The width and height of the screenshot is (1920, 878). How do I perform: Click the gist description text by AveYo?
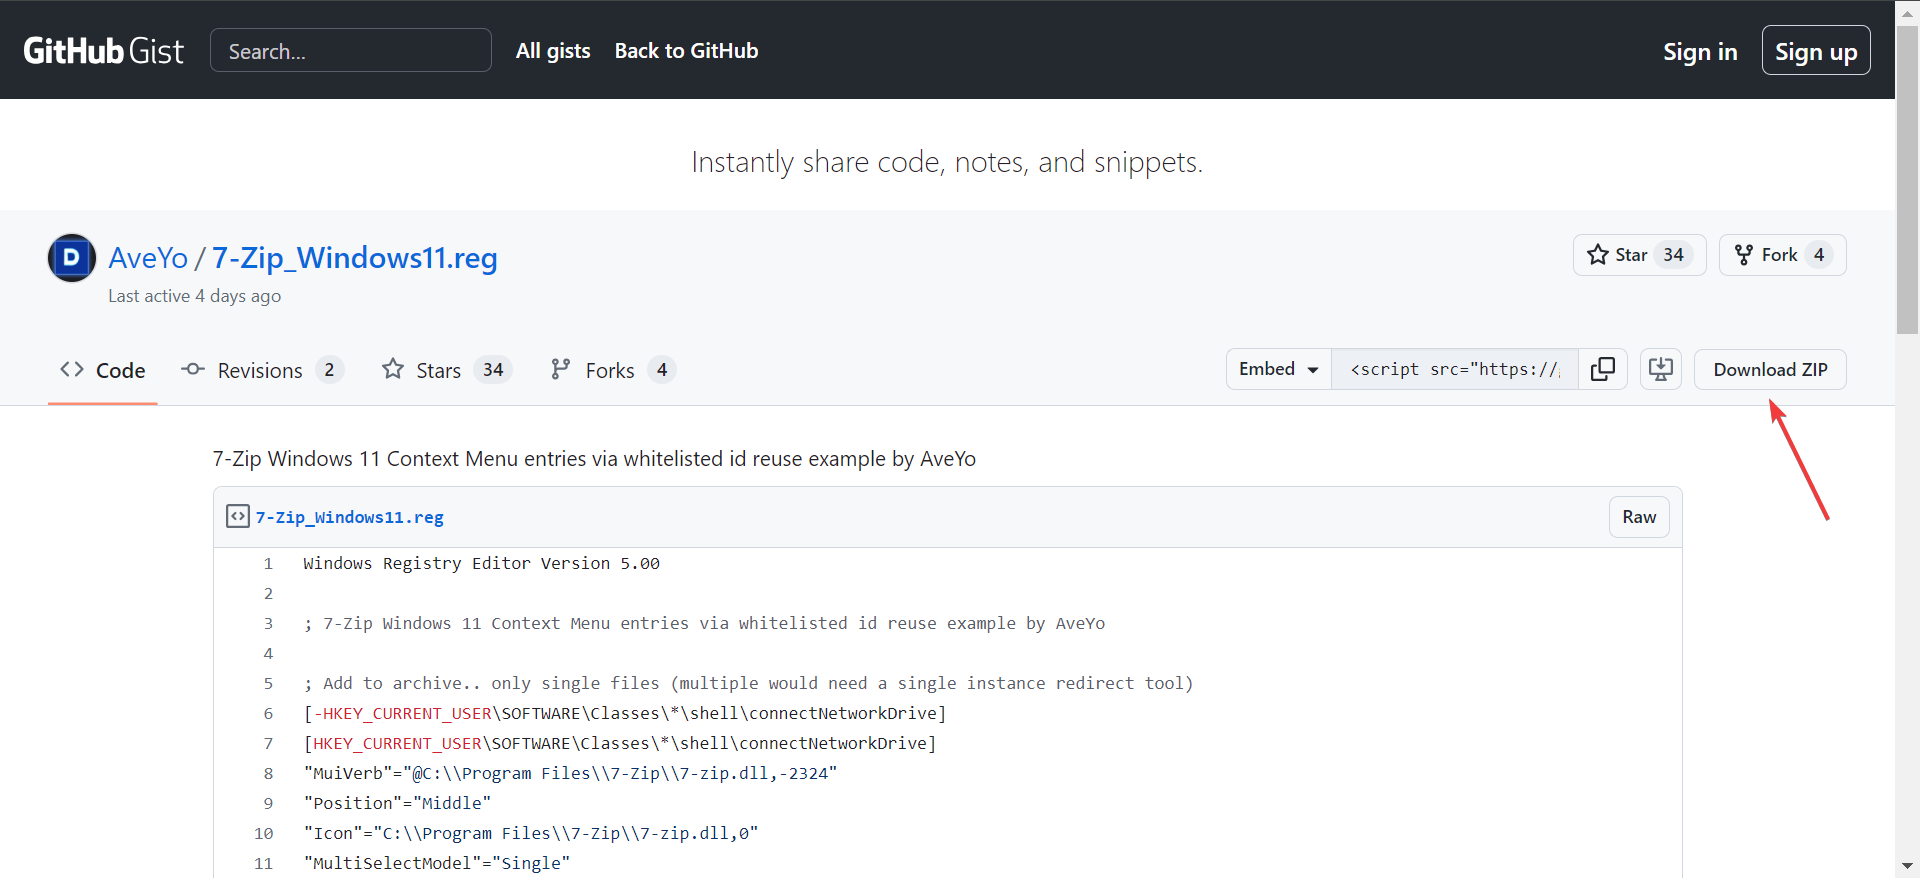pyautogui.click(x=594, y=459)
